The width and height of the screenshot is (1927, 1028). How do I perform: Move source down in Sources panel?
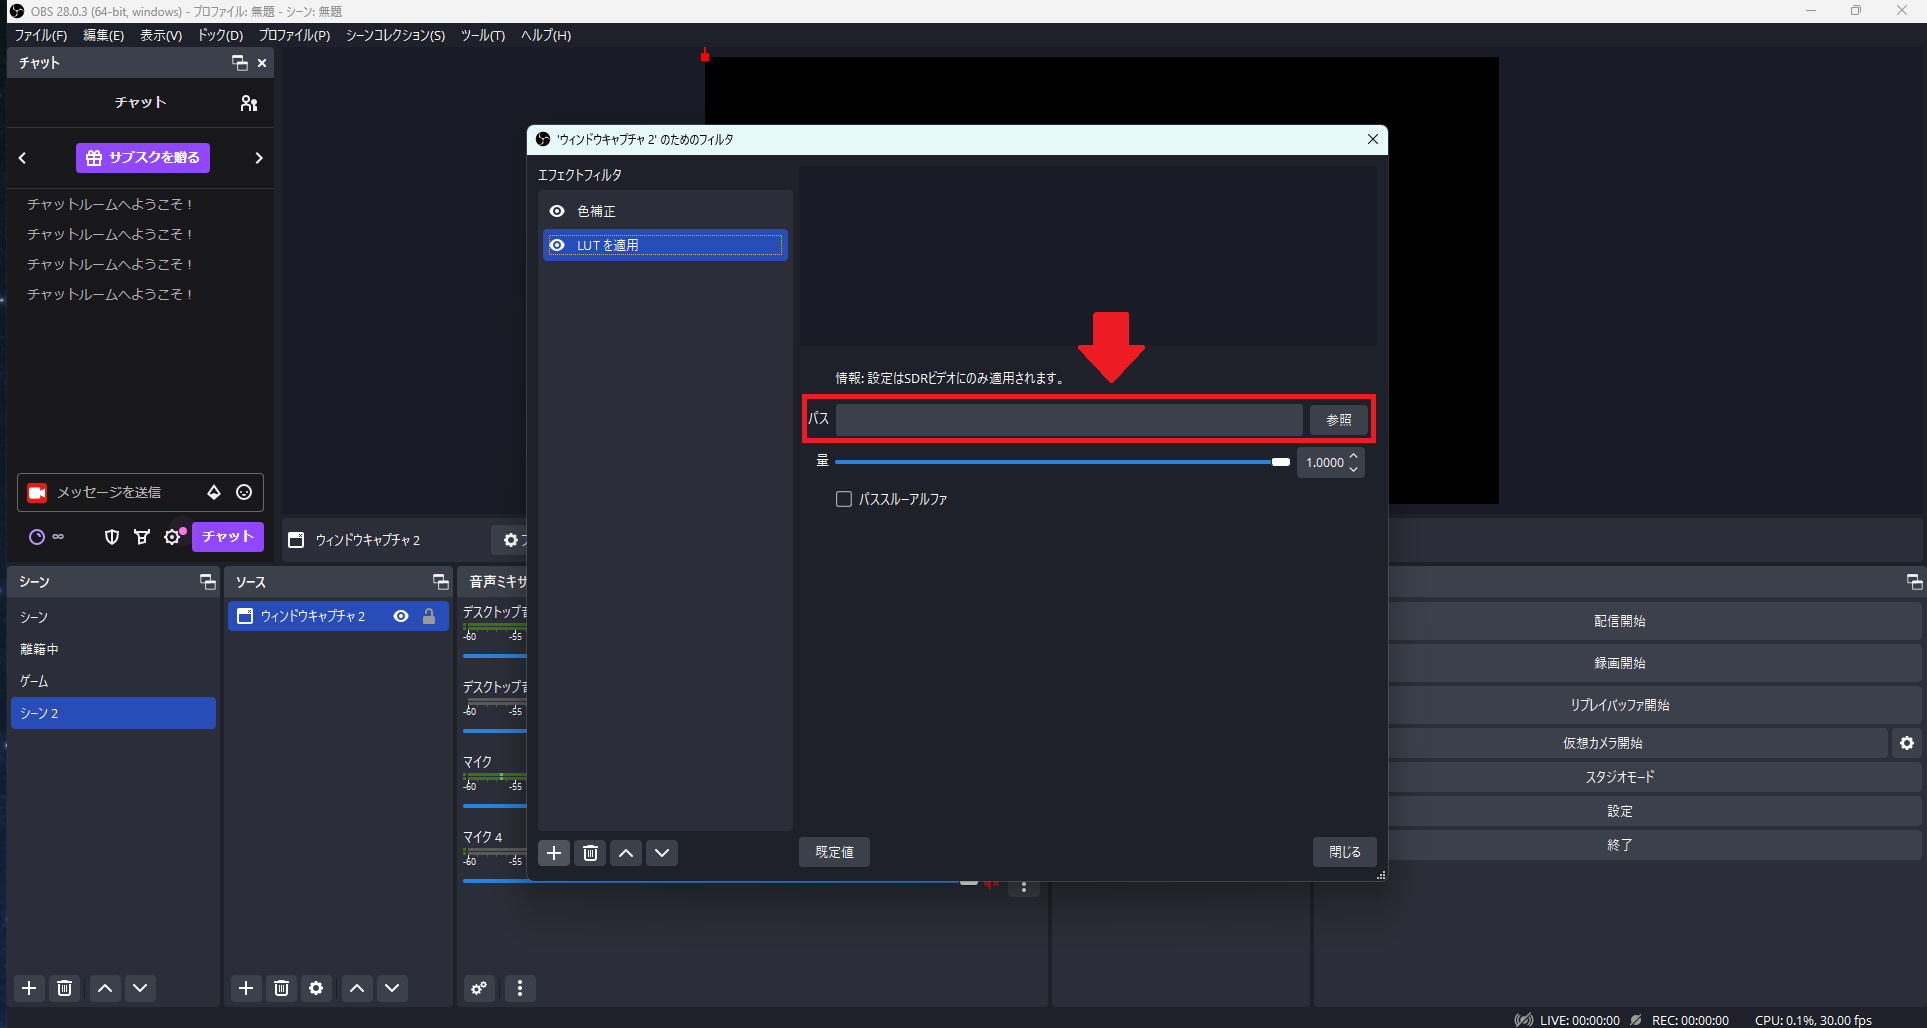[x=392, y=988]
